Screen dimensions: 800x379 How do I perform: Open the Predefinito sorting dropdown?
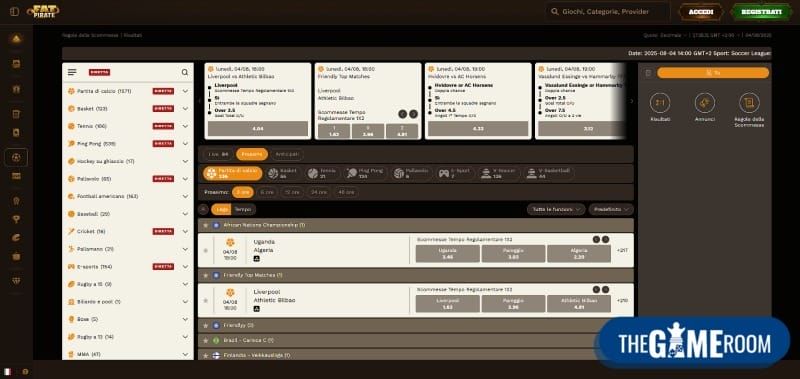click(x=611, y=209)
